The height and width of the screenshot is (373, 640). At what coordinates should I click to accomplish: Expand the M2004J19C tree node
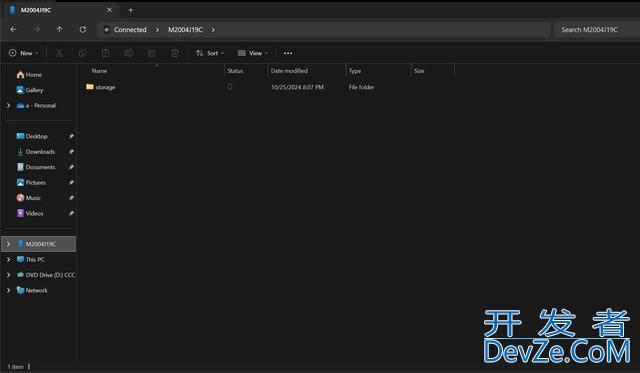(x=8, y=244)
